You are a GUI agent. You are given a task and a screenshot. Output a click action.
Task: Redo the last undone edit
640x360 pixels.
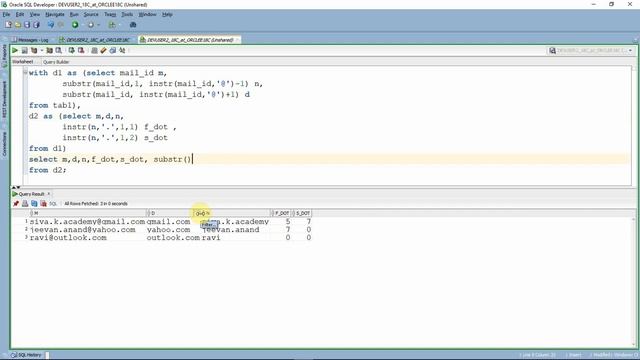click(61, 25)
